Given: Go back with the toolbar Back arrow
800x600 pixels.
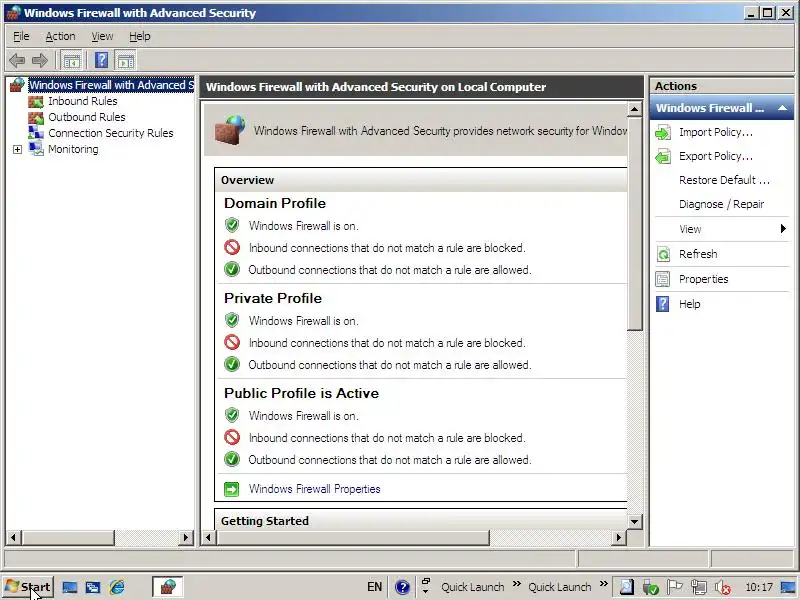Looking at the screenshot, I should [17, 61].
